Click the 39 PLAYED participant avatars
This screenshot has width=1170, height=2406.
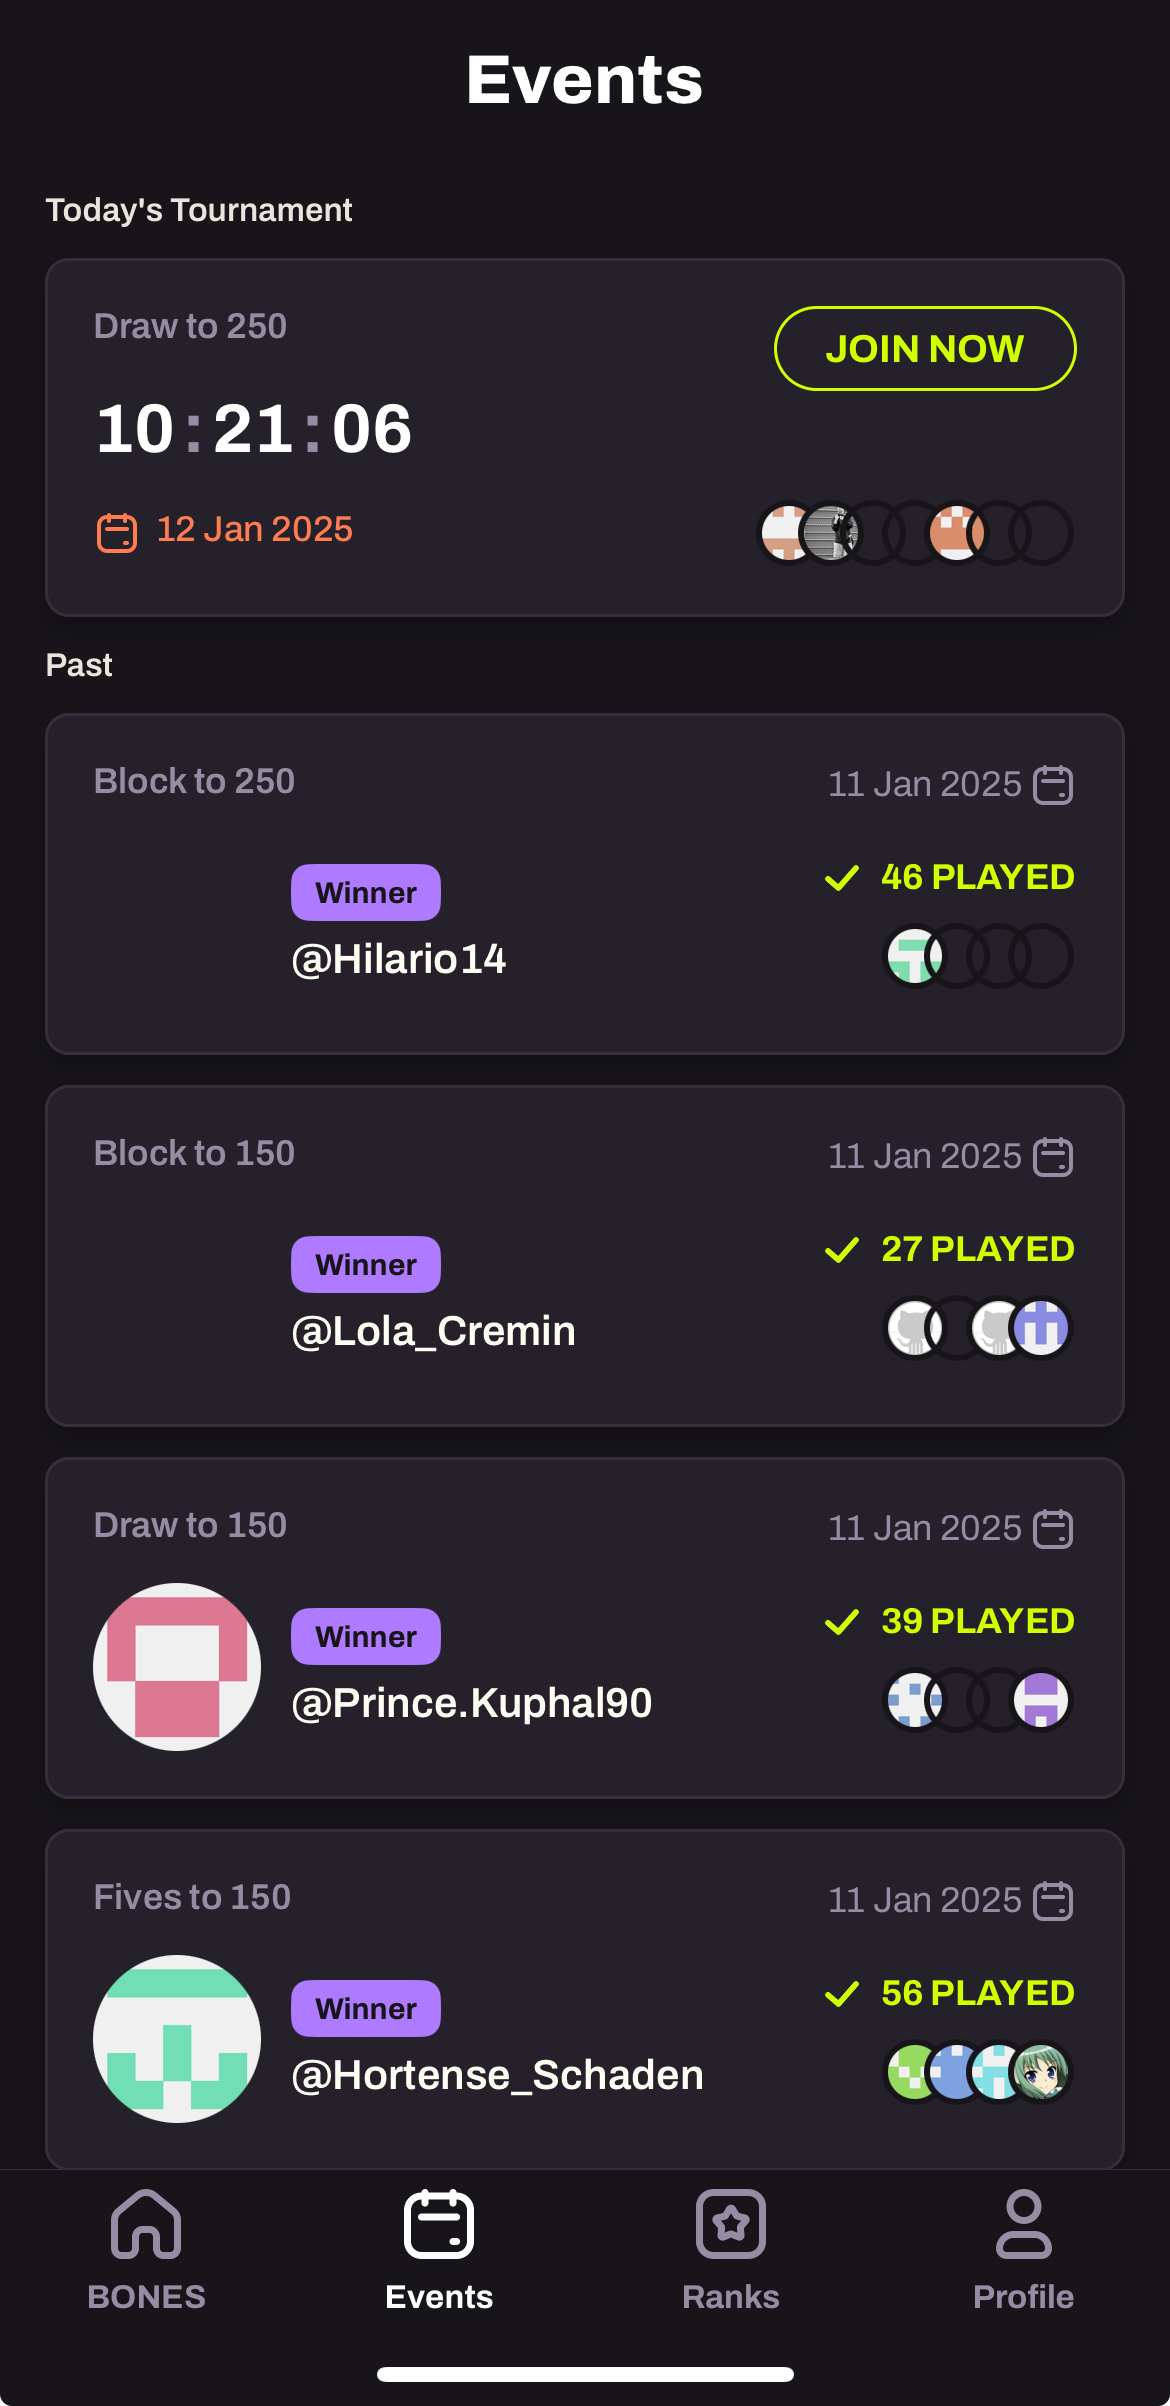[978, 1700]
